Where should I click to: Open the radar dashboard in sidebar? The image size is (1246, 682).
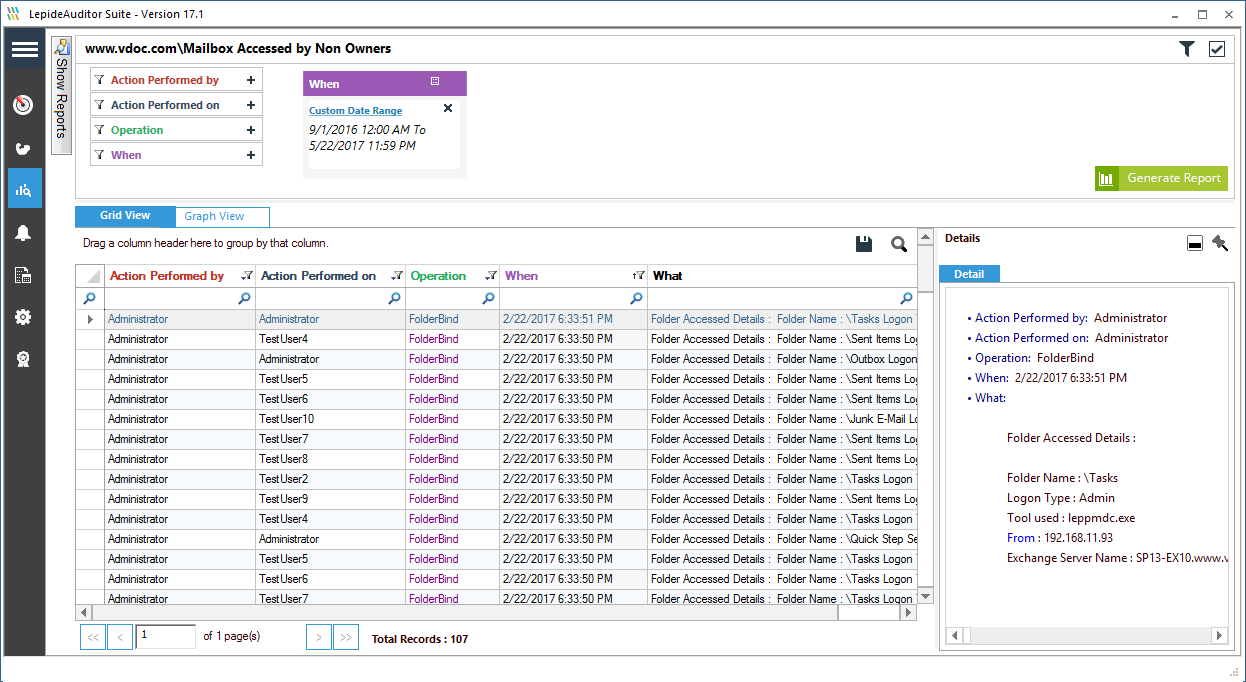pyautogui.click(x=24, y=104)
